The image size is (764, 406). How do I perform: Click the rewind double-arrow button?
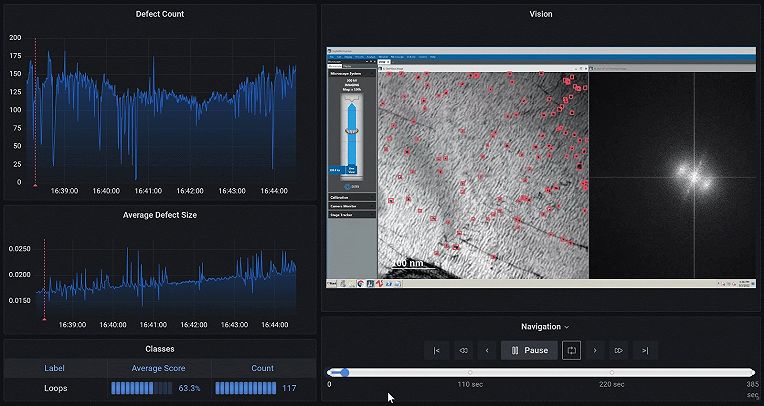pyautogui.click(x=462, y=350)
